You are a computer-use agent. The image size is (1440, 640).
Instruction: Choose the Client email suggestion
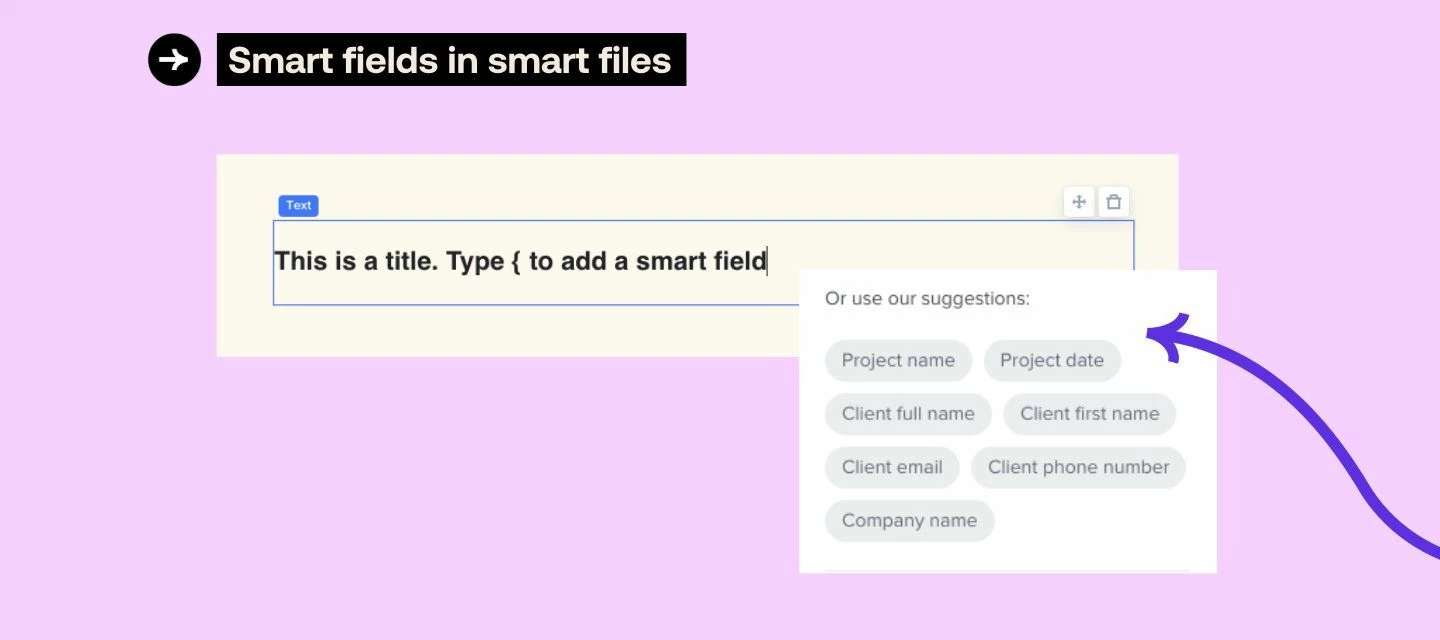pos(891,467)
